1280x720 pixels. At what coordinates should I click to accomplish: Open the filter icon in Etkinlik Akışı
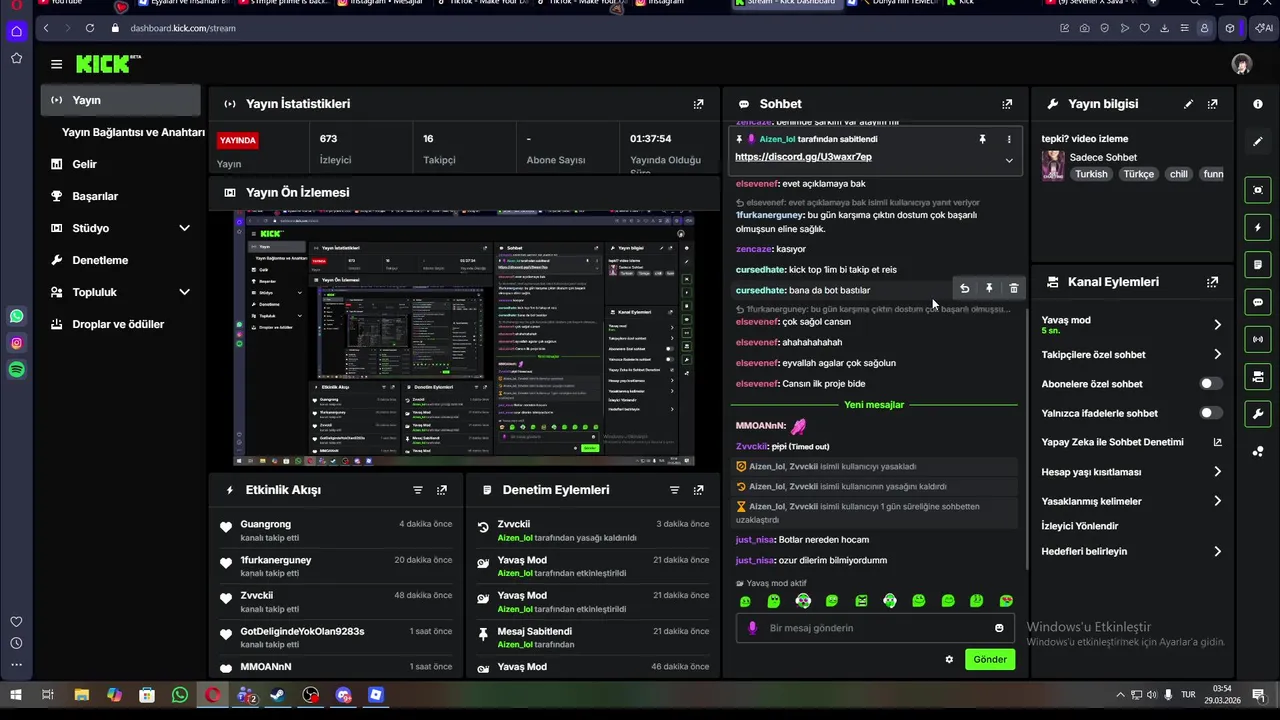click(x=418, y=490)
